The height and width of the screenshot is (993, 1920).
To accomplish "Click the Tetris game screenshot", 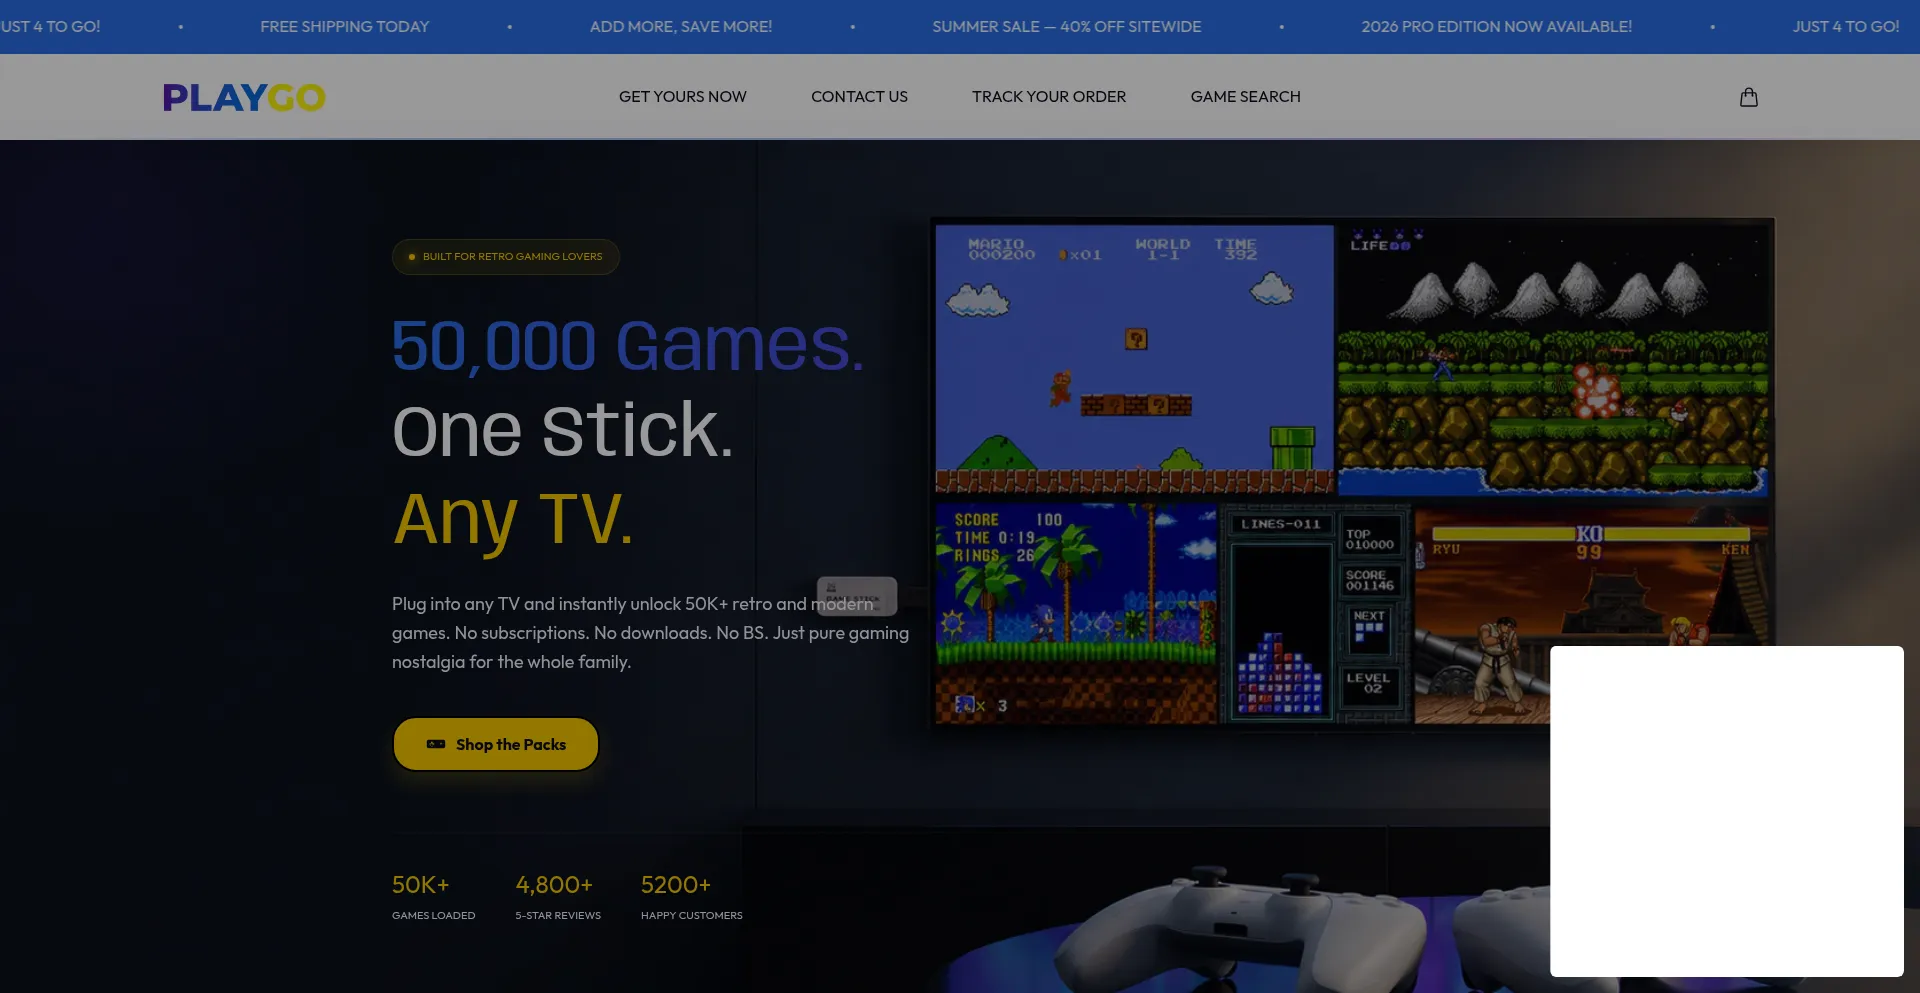I will coord(1317,613).
